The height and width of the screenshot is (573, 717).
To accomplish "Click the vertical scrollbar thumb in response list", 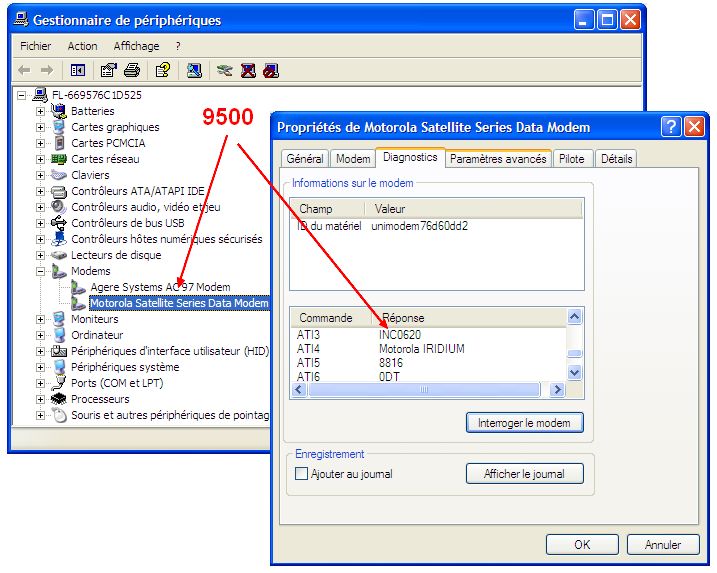I will pyautogui.click(x=574, y=353).
